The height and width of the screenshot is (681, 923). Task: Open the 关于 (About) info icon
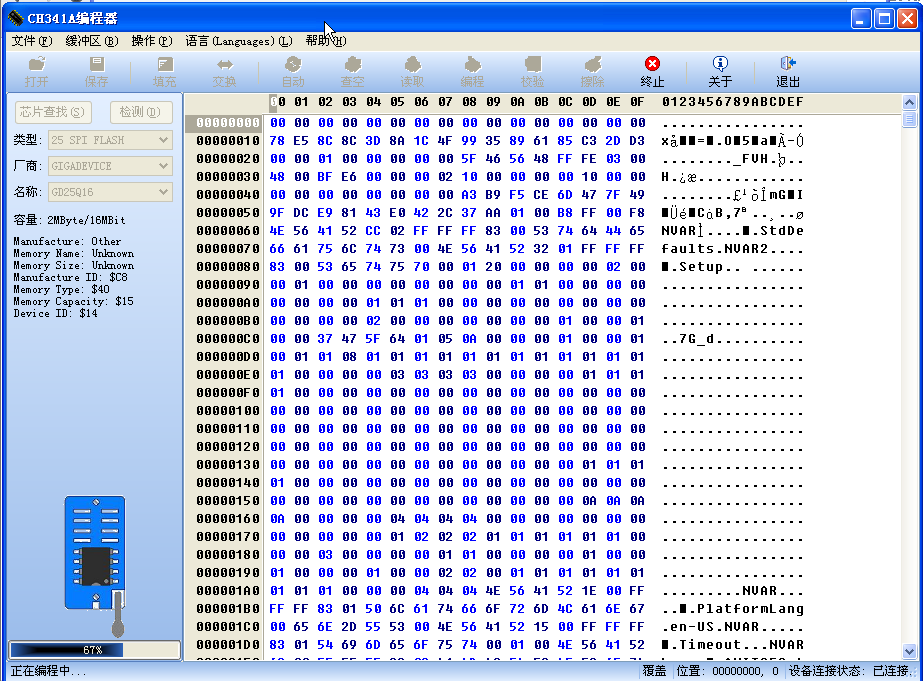720,71
